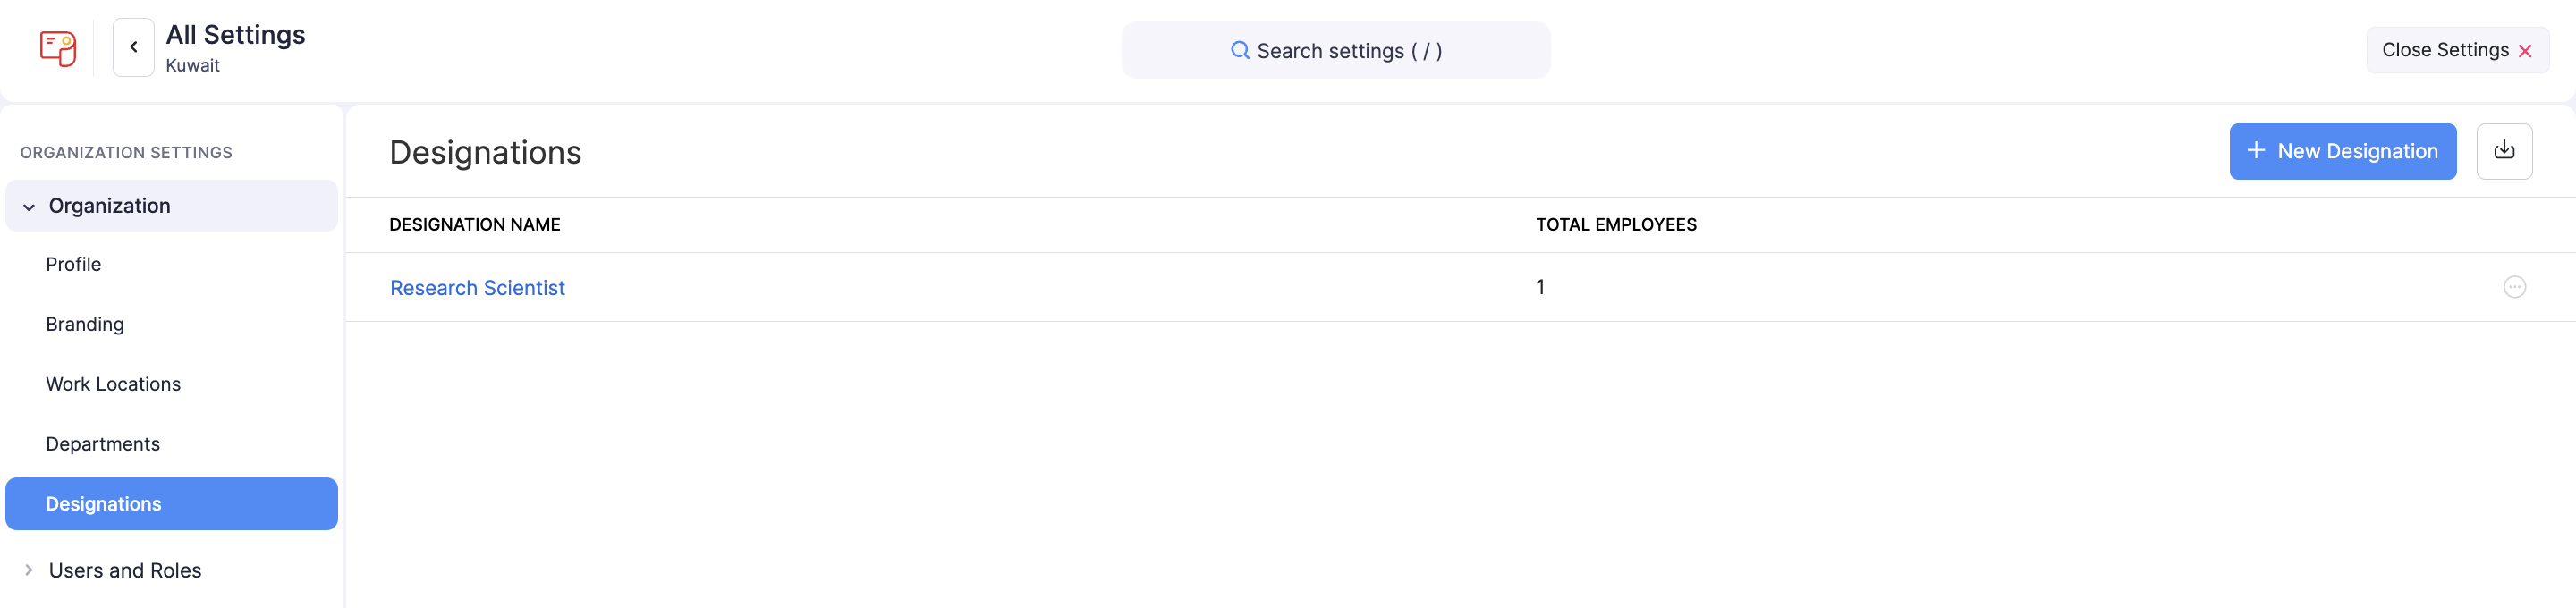Viewport: 2576px width, 608px height.
Task: Select Departments in the sidebar
Action: tap(103, 444)
